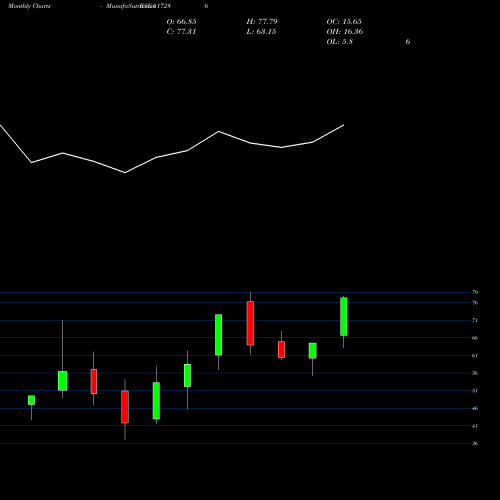This screenshot has width=500, height=500.
Task: Select the latest green candle closing near 77
Action: coord(344,316)
